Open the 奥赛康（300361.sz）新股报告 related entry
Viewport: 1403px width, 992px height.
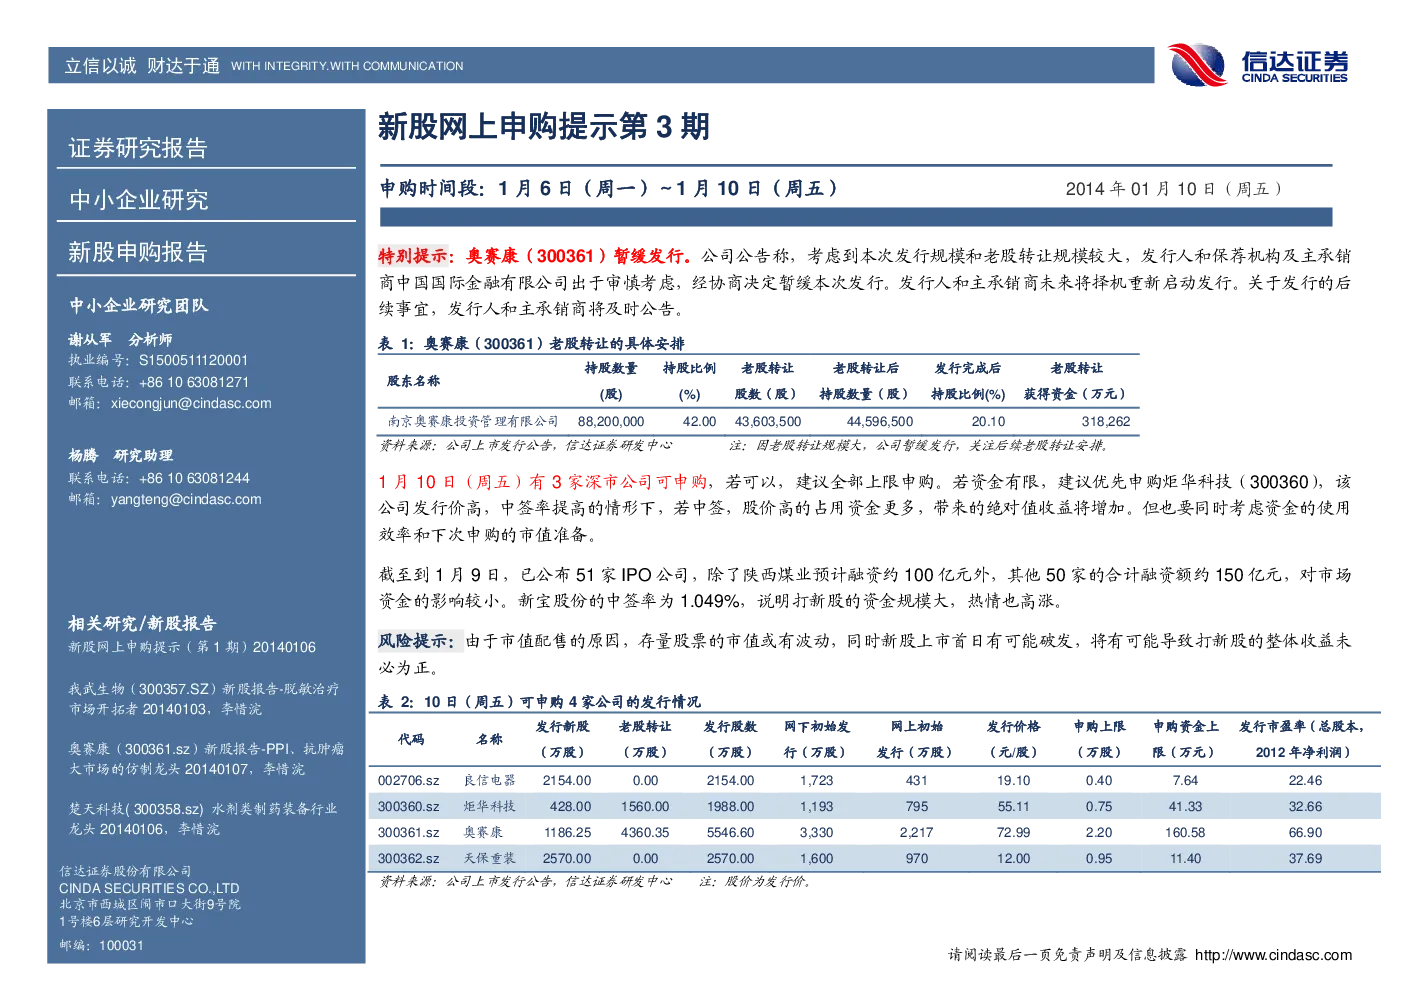[x=206, y=759]
